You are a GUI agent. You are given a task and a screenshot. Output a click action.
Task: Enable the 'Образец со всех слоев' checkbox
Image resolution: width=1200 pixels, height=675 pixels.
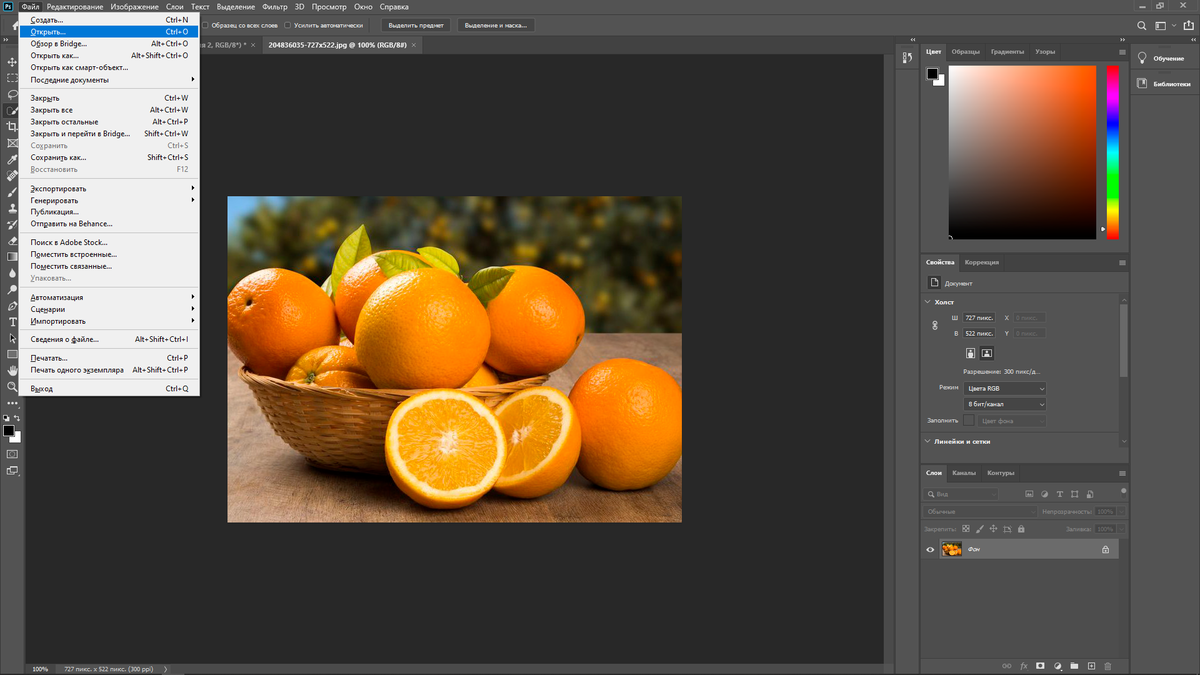(206, 25)
